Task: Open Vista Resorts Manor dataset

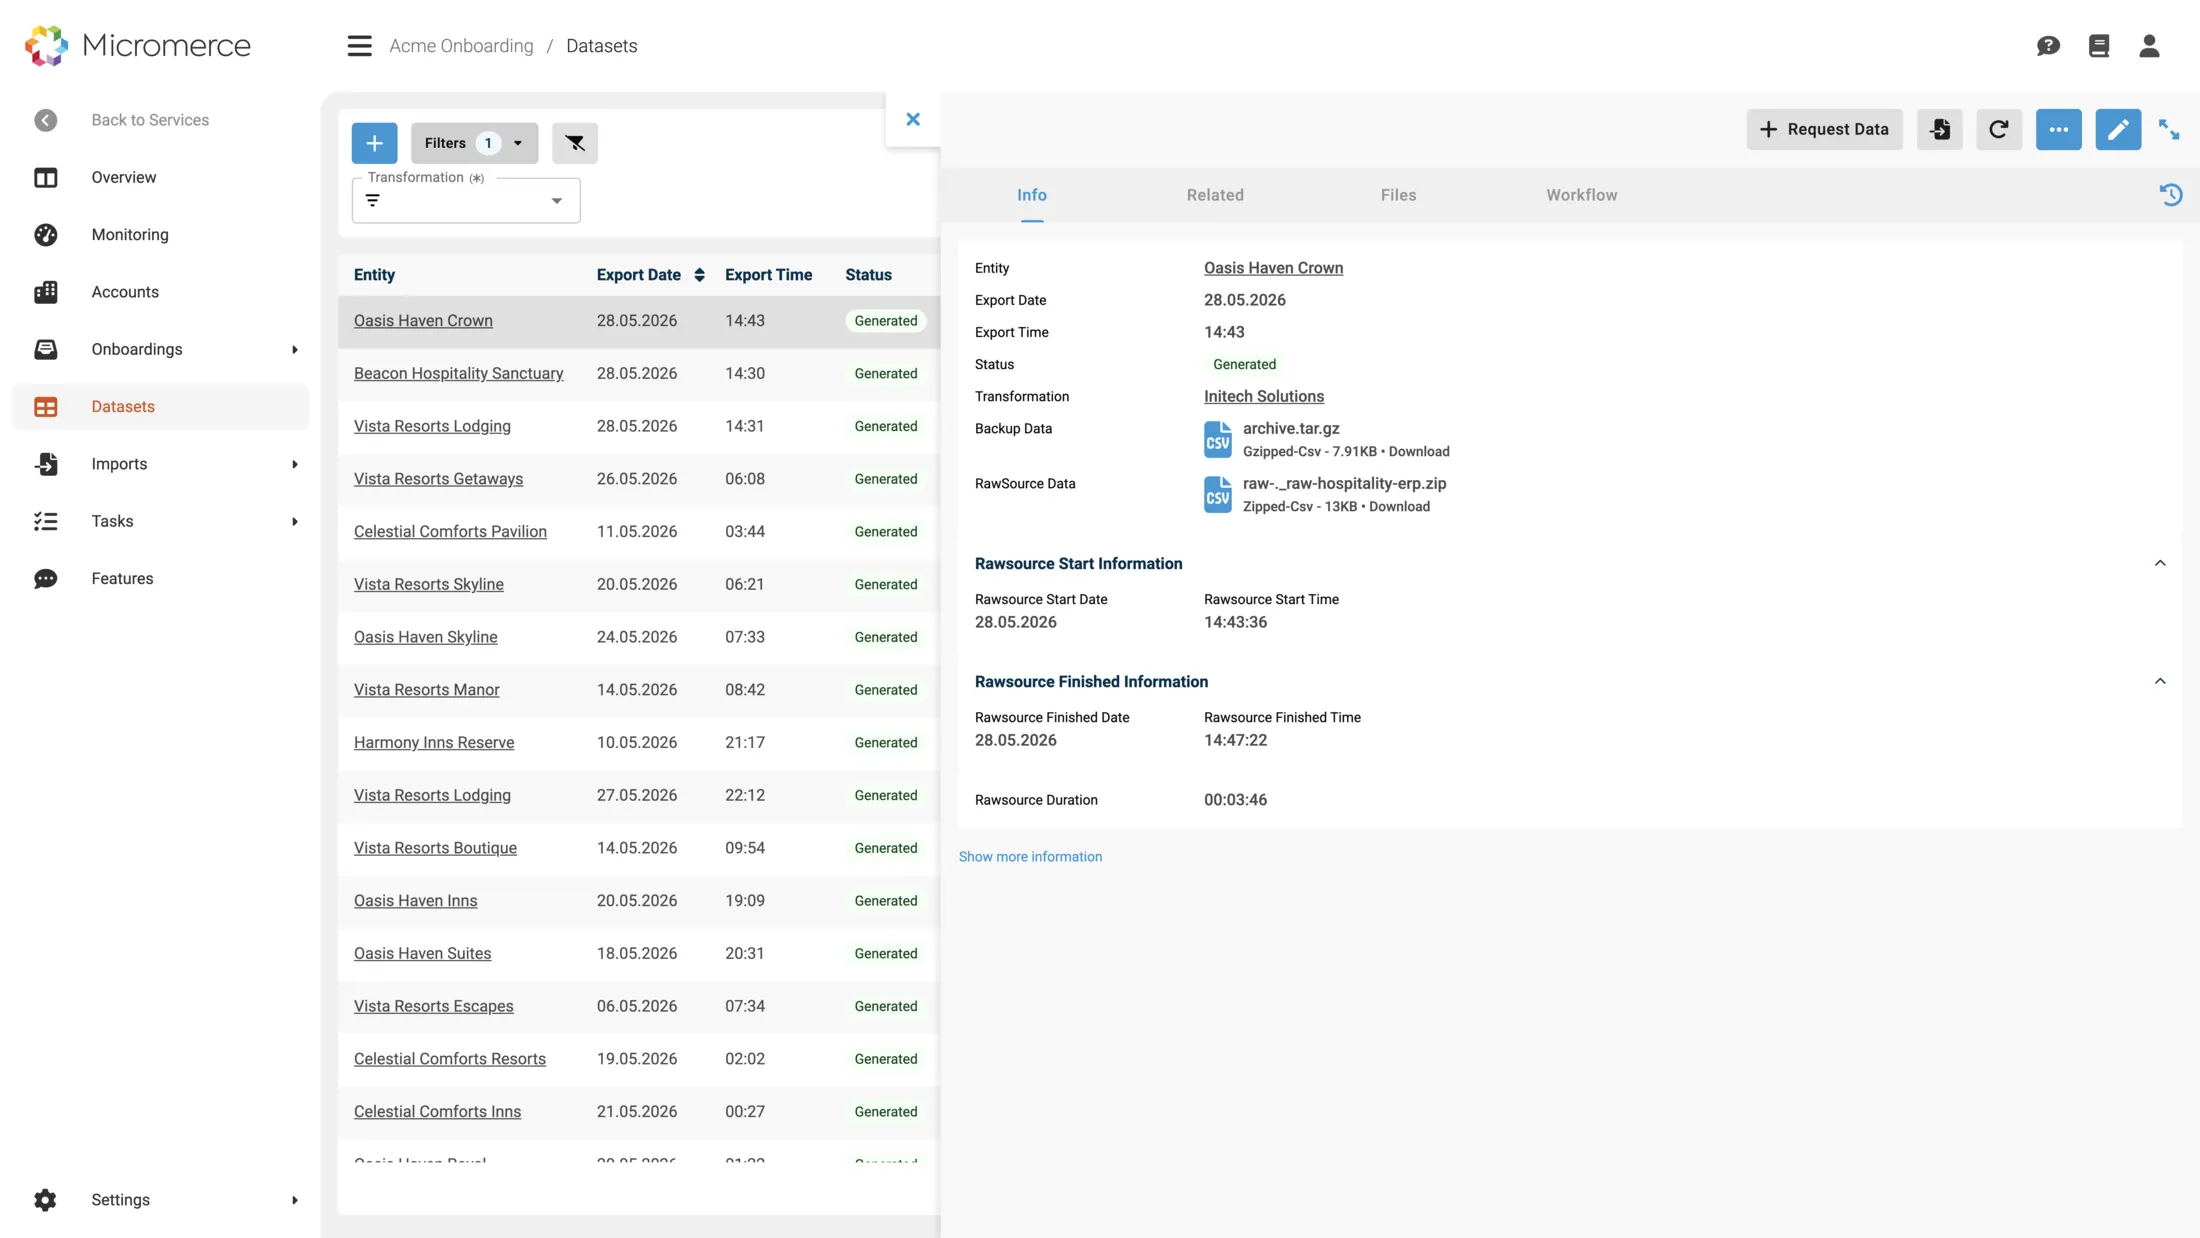Action: tap(426, 690)
